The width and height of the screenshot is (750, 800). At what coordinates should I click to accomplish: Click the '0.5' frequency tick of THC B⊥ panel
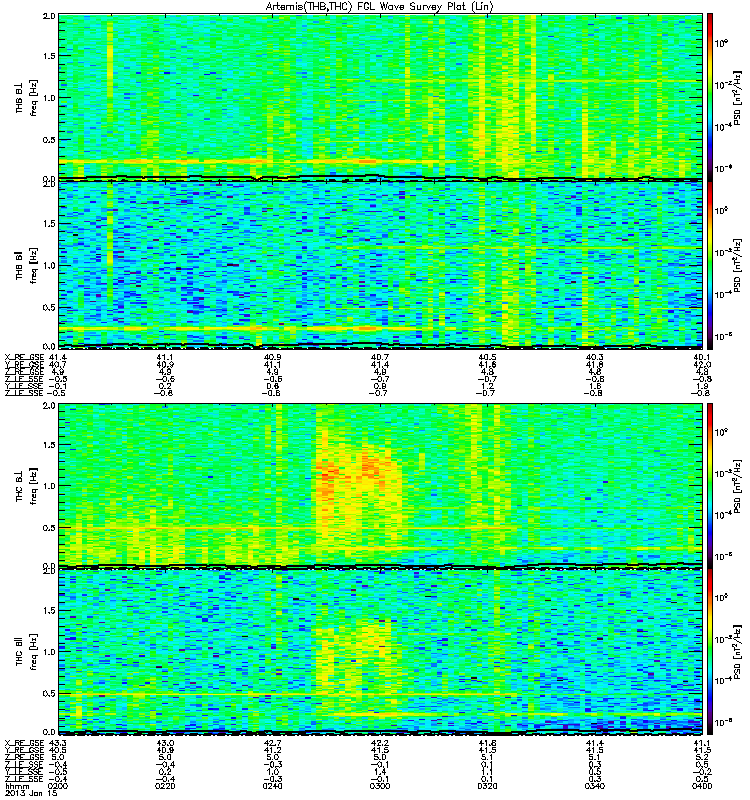click(49, 528)
